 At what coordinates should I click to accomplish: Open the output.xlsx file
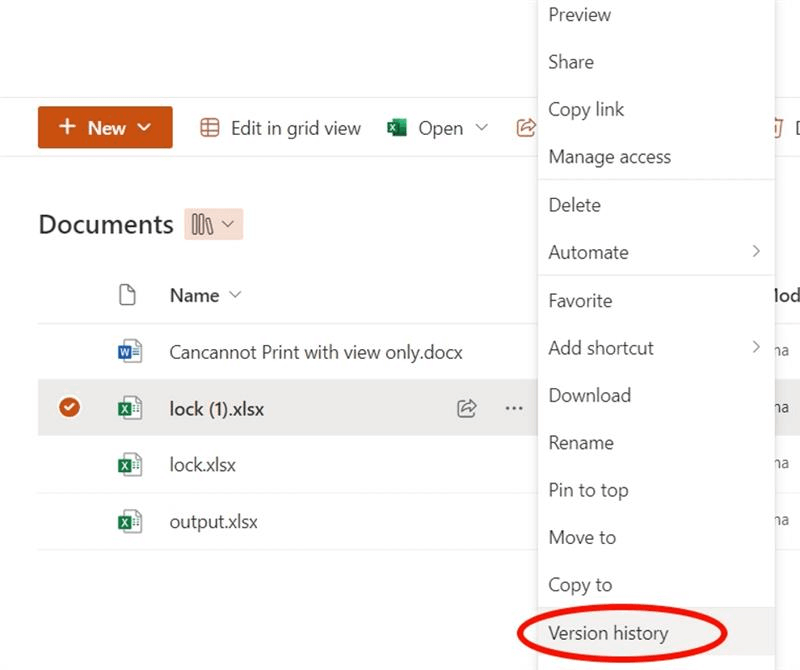[x=213, y=522]
